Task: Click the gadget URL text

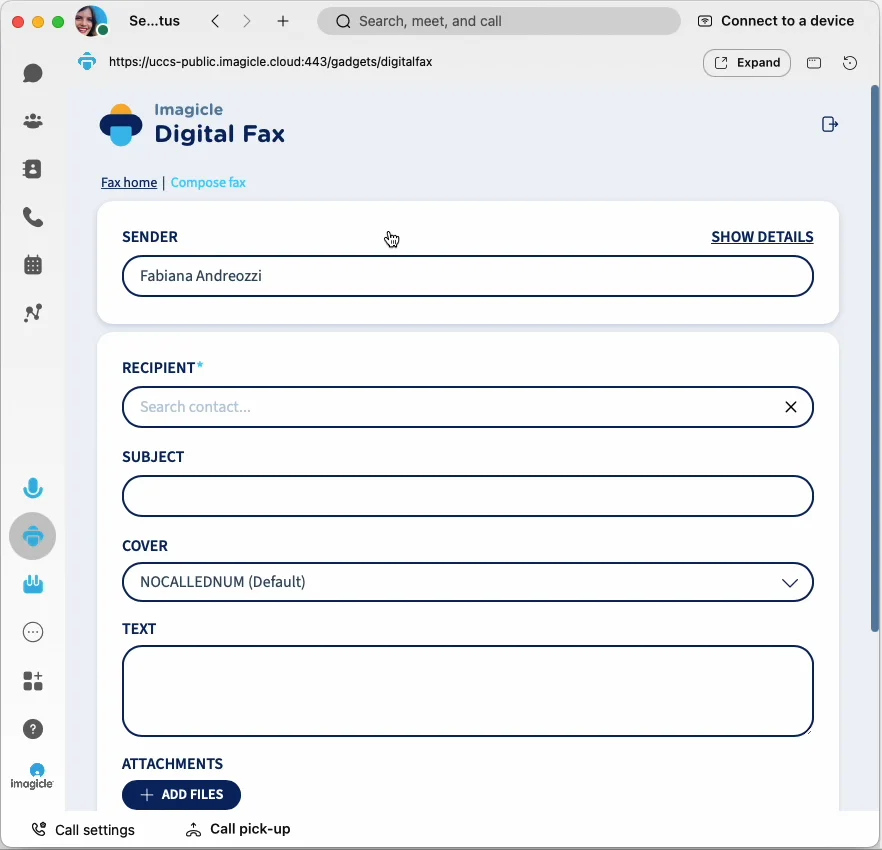Action: (271, 62)
